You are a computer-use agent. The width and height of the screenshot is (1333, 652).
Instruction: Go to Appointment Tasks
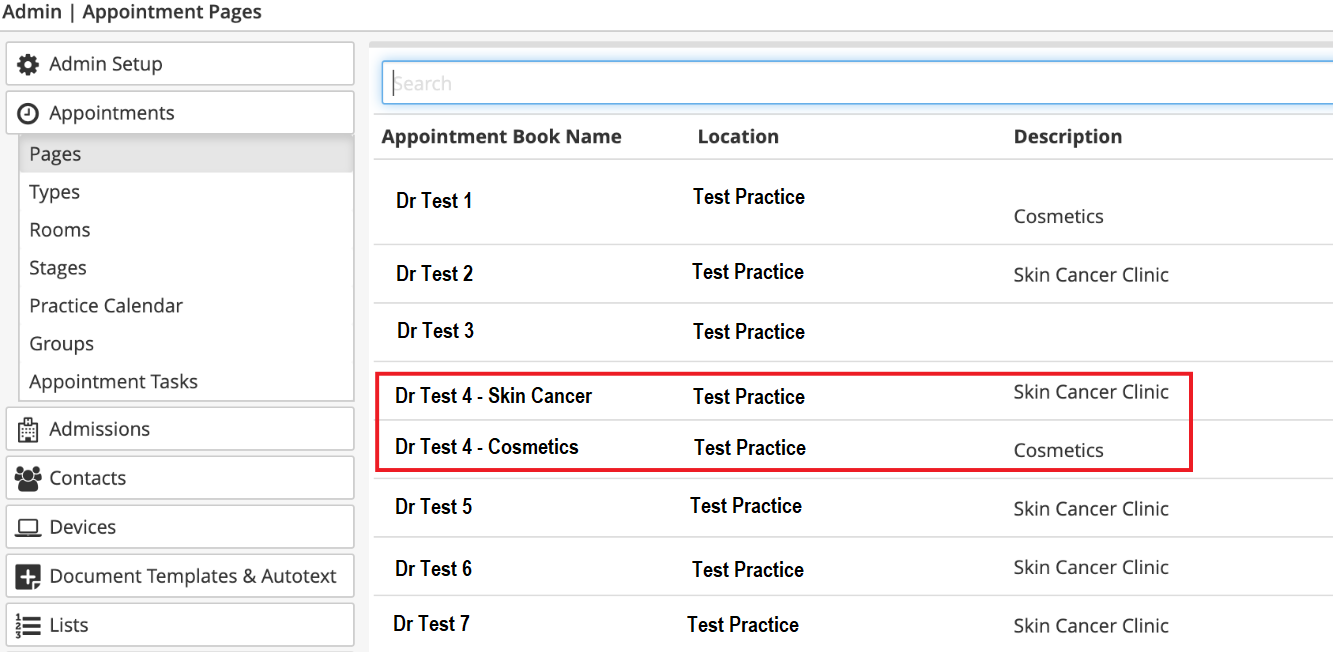(113, 382)
